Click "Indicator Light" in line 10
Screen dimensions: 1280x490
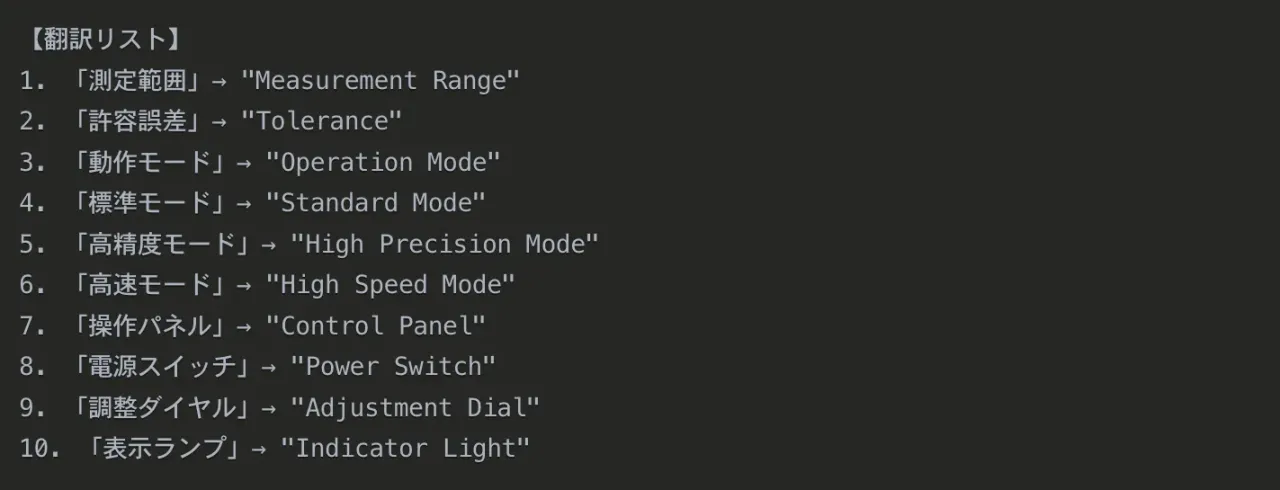click(405, 450)
